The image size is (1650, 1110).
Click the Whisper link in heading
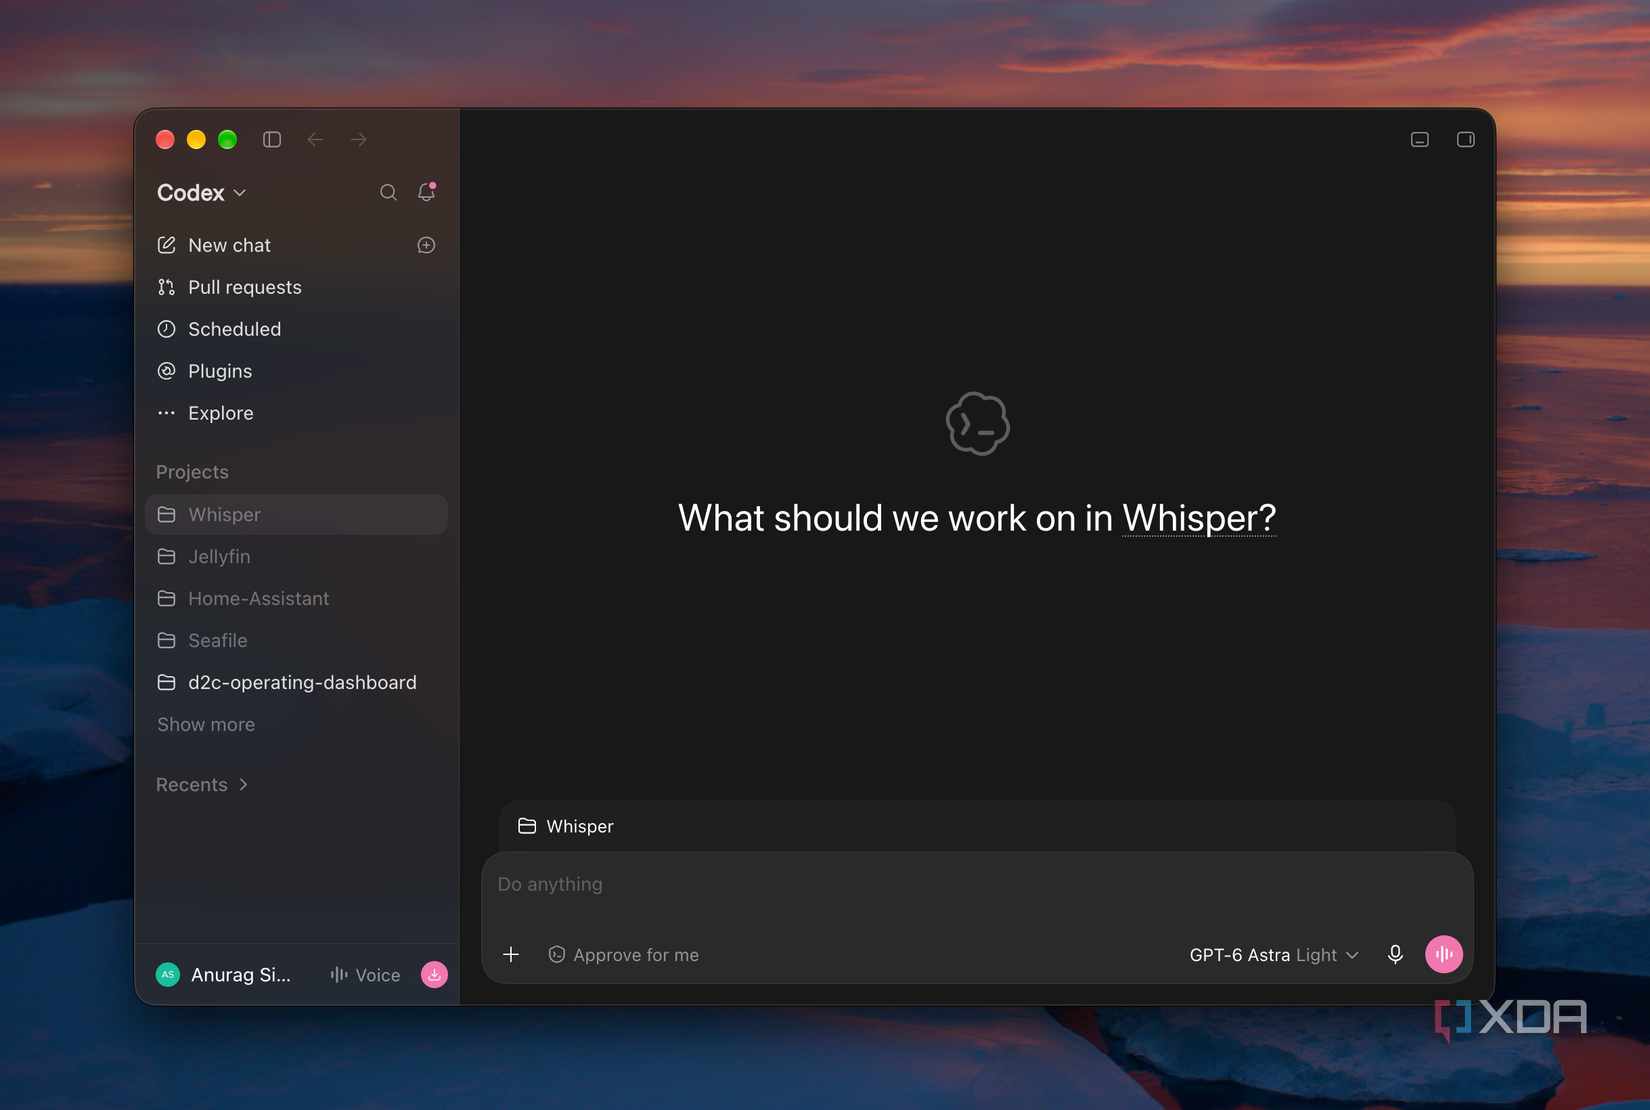pyautogui.click(x=1199, y=518)
